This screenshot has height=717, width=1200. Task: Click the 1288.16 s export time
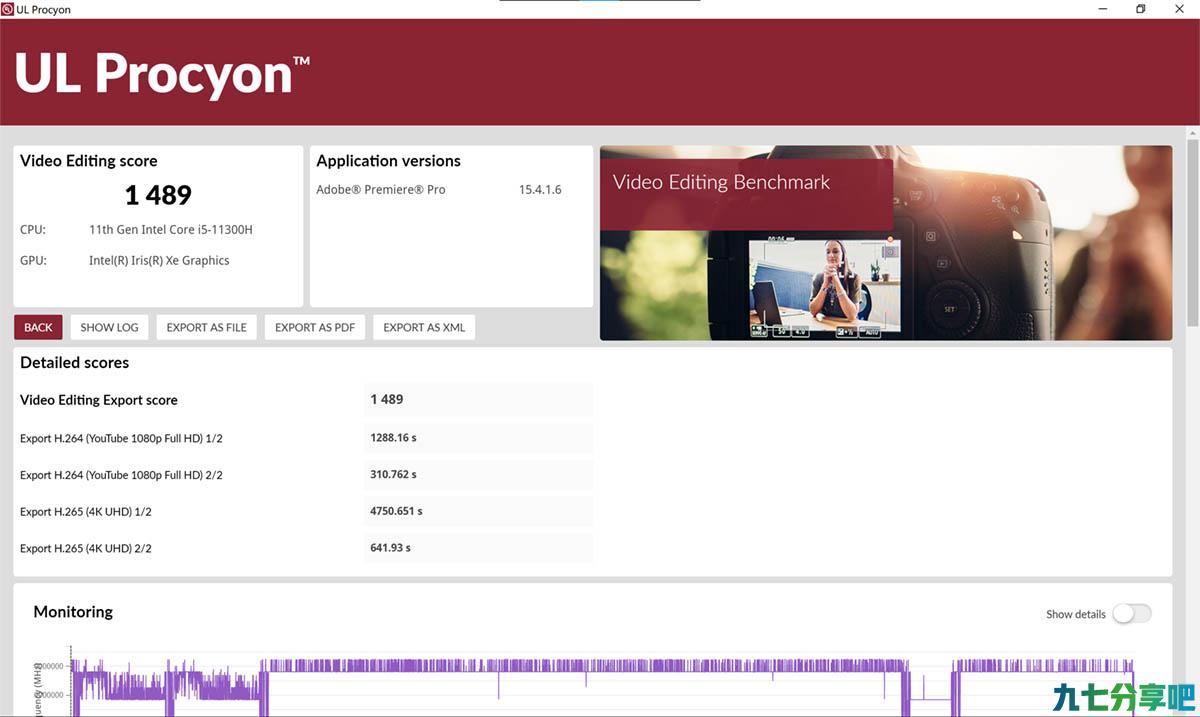(x=394, y=438)
